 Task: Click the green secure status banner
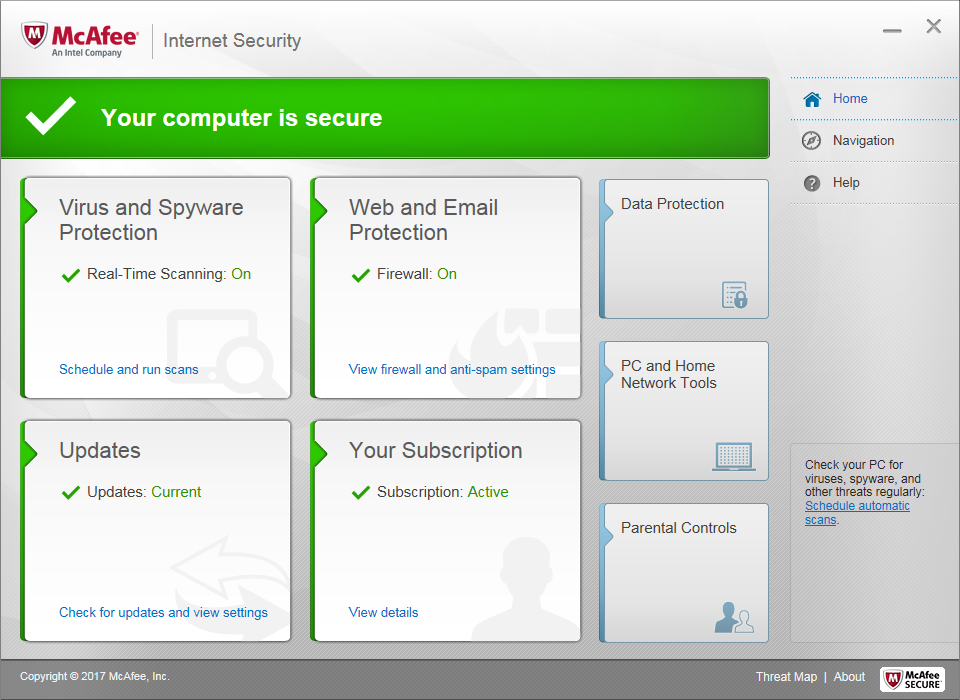pyautogui.click(x=385, y=118)
